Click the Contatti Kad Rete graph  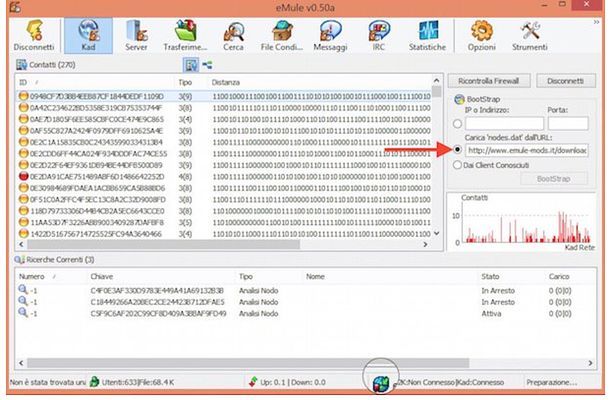(521, 222)
